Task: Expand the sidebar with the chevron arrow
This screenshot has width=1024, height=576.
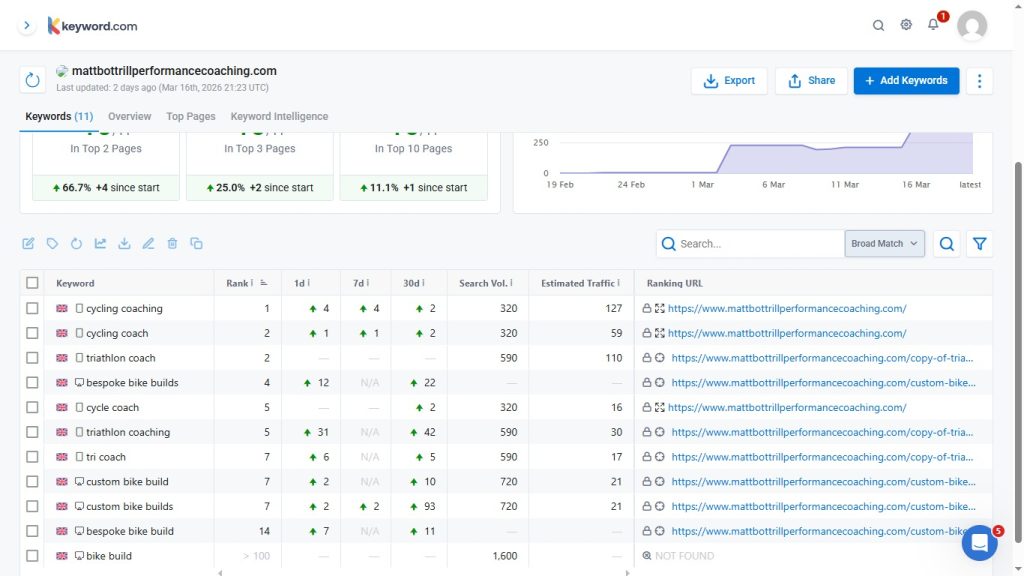Action: click(27, 25)
